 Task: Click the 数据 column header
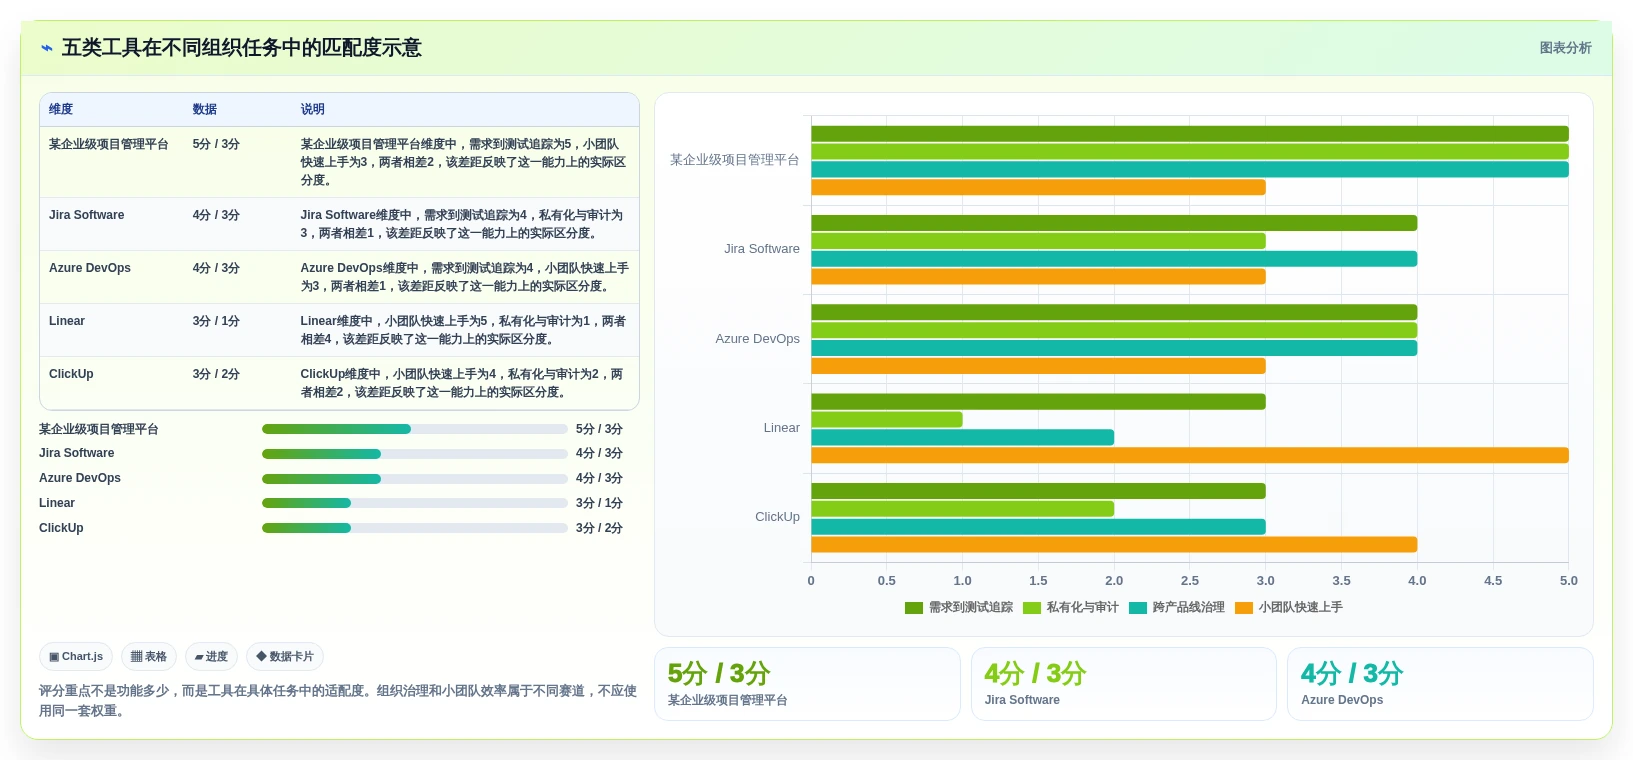click(x=205, y=109)
